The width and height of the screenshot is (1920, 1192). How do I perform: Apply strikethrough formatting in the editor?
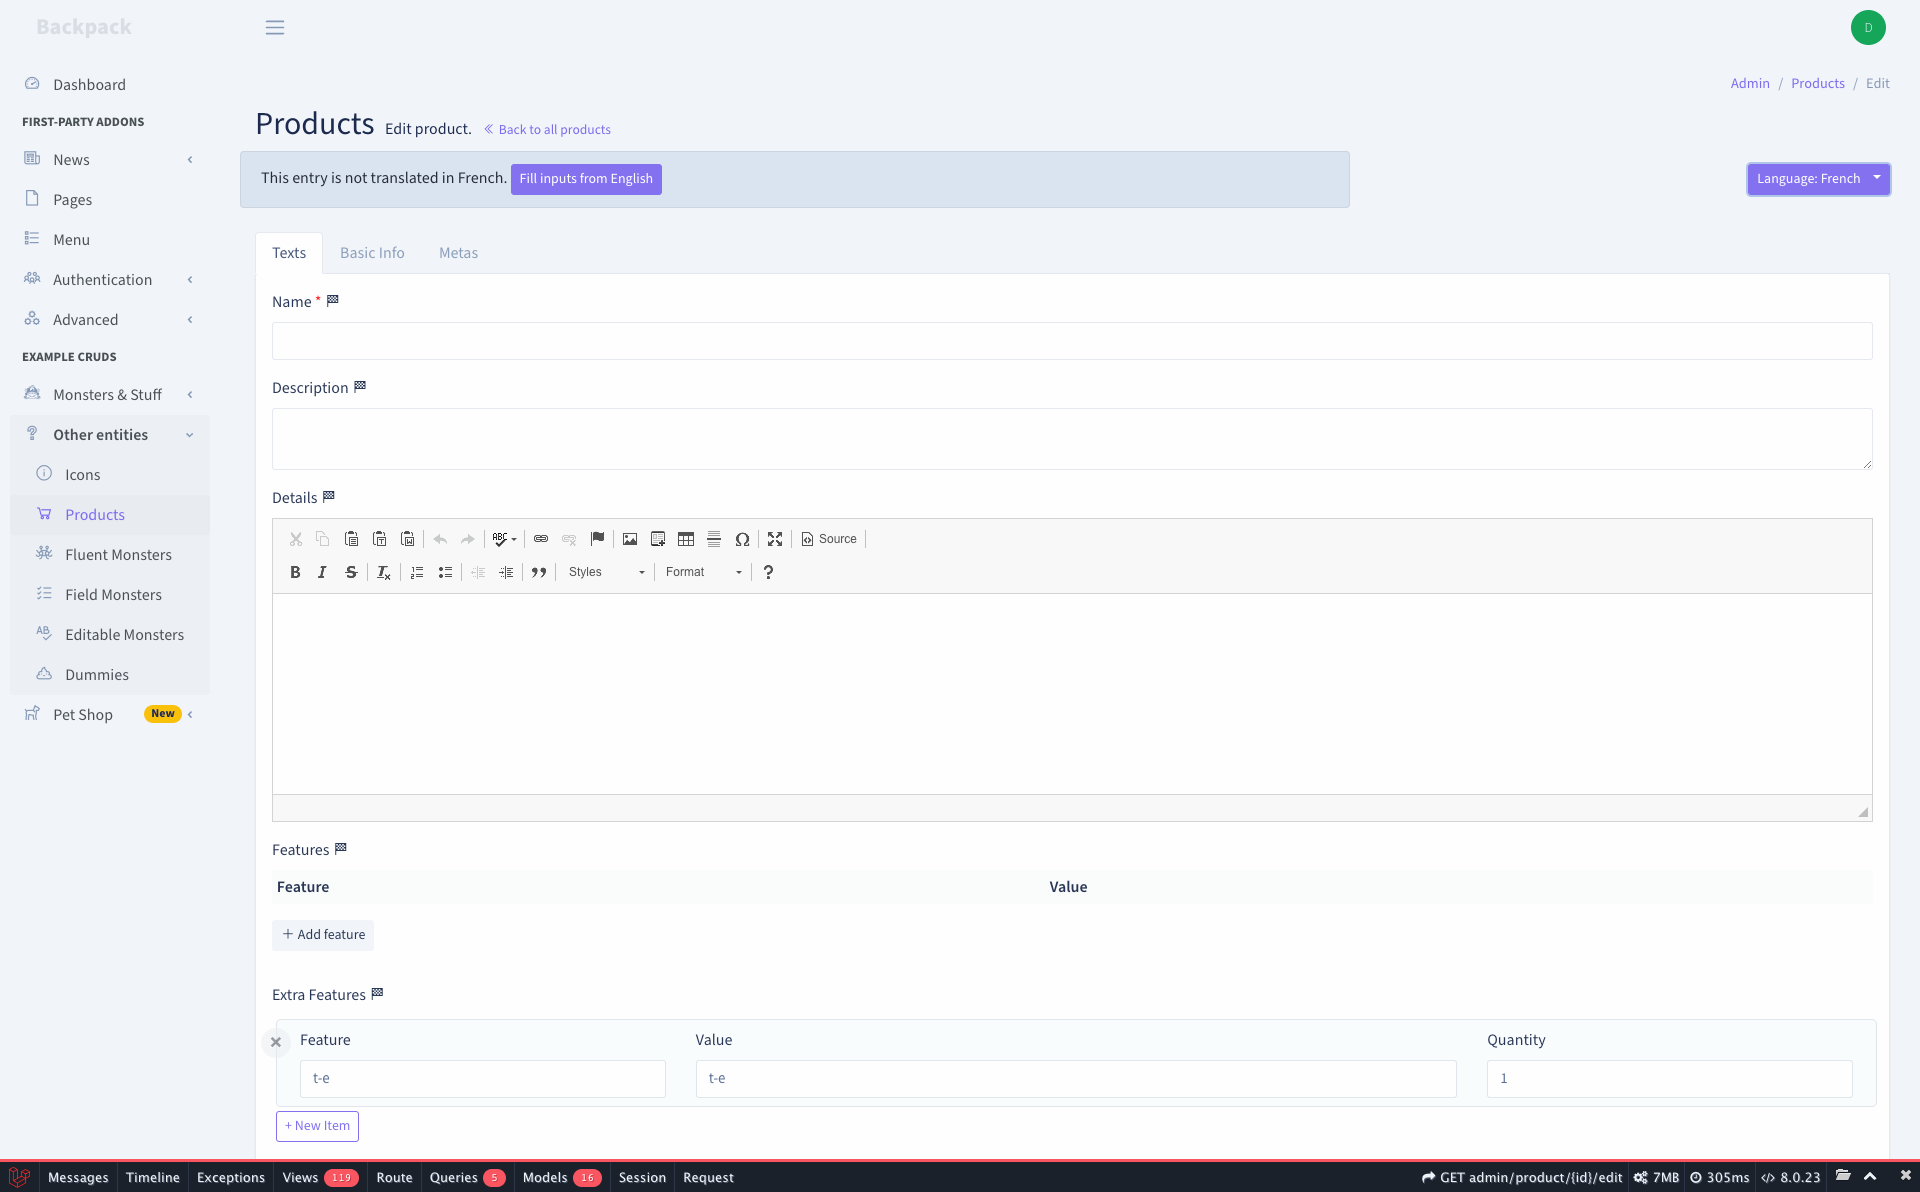point(351,572)
